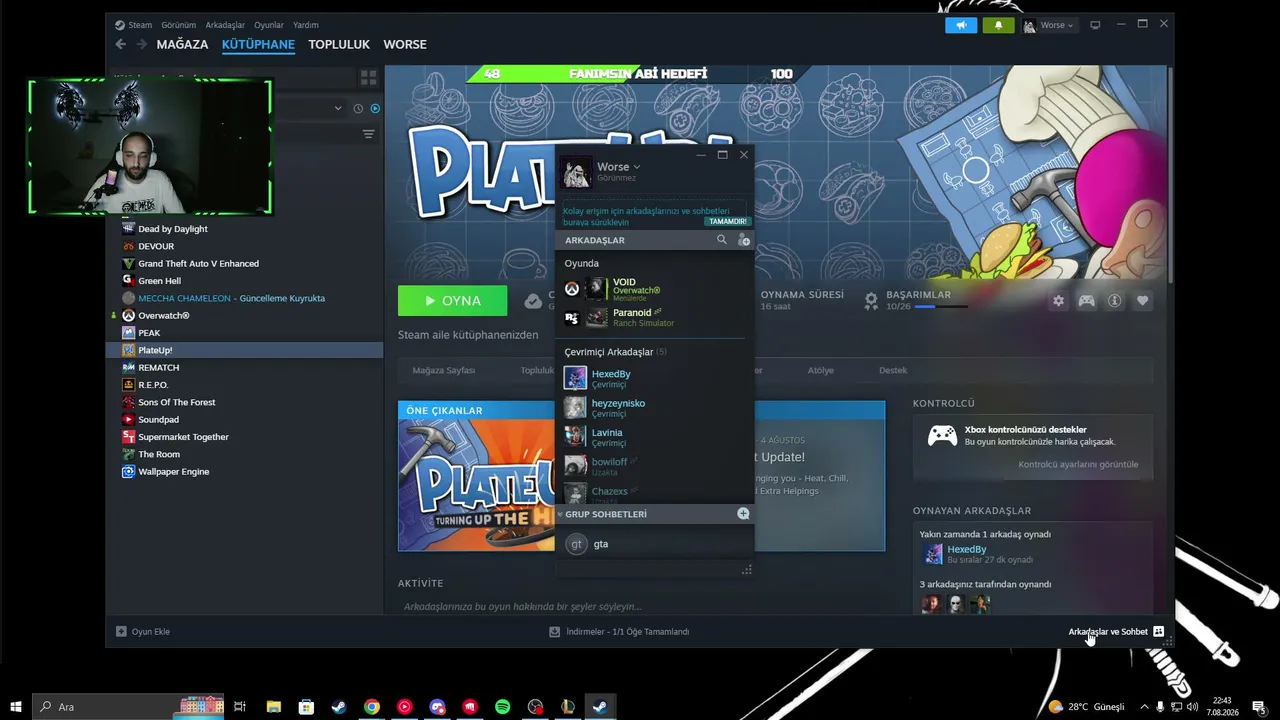This screenshot has height=720, width=1280.
Task: Dismiss hint with the TAMAMDIR! button
Action: pos(728,222)
